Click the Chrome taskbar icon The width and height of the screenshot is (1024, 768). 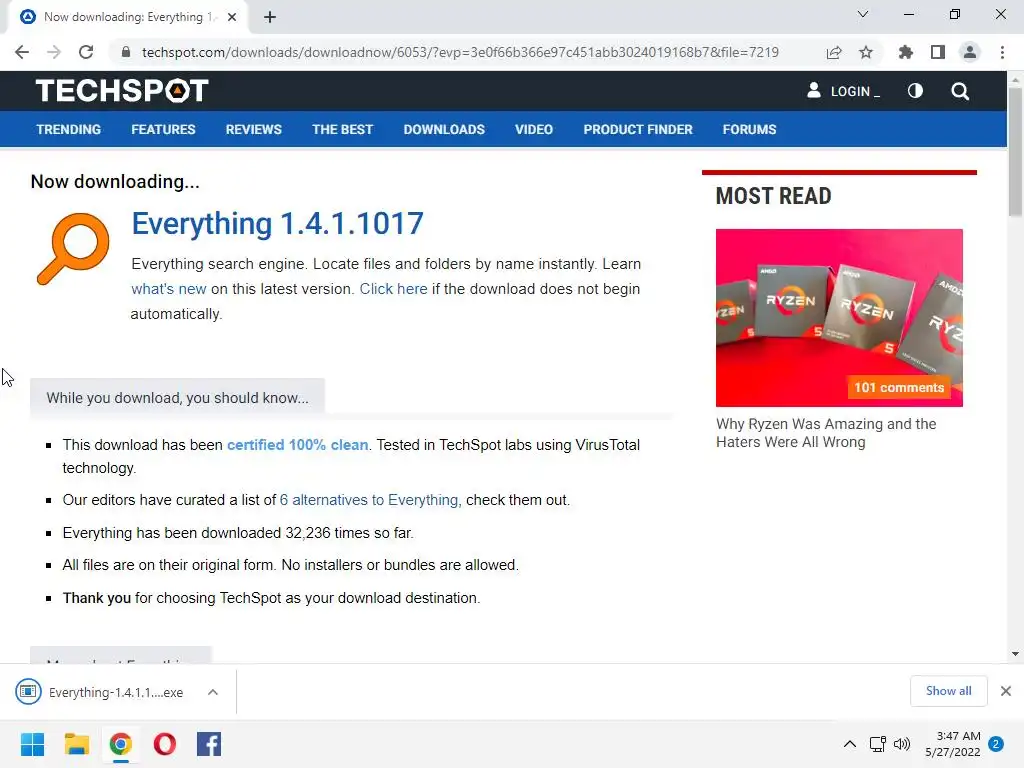click(121, 744)
